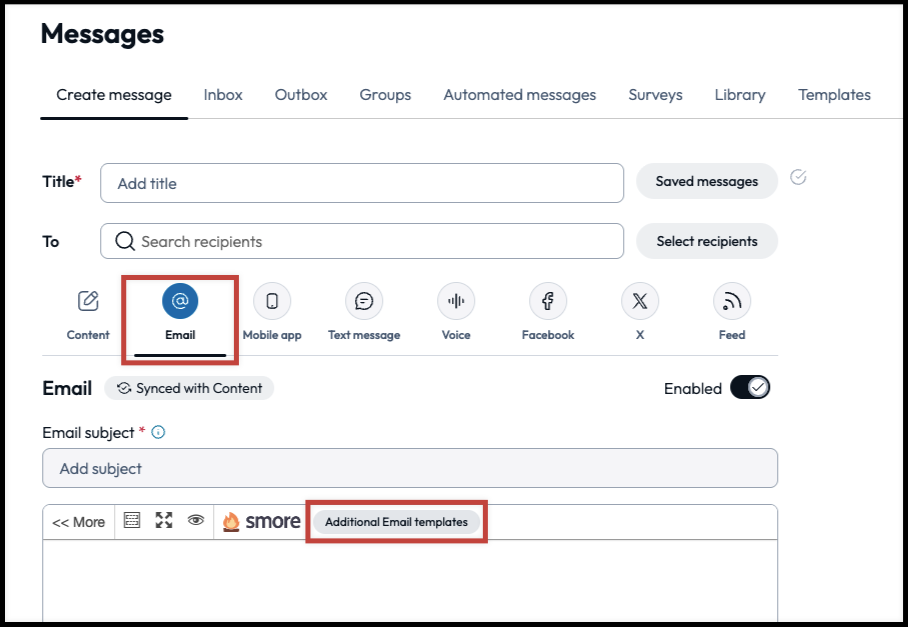
Task: Select the Text message channel
Action: [364, 300]
